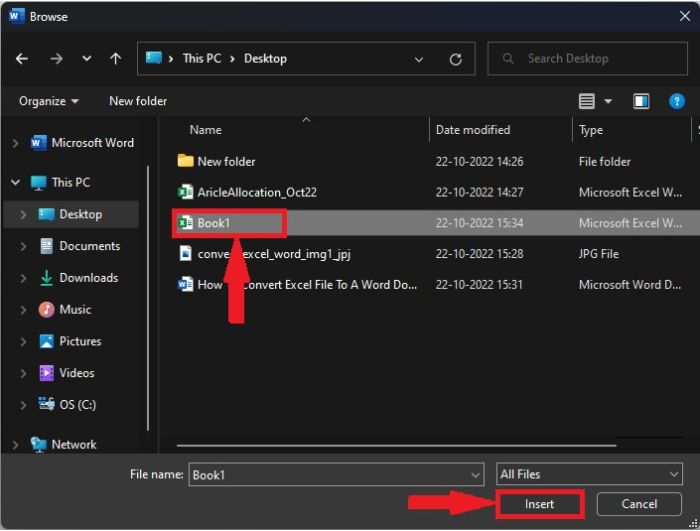
Task: Focus the Search Desktop field
Action: (588, 59)
